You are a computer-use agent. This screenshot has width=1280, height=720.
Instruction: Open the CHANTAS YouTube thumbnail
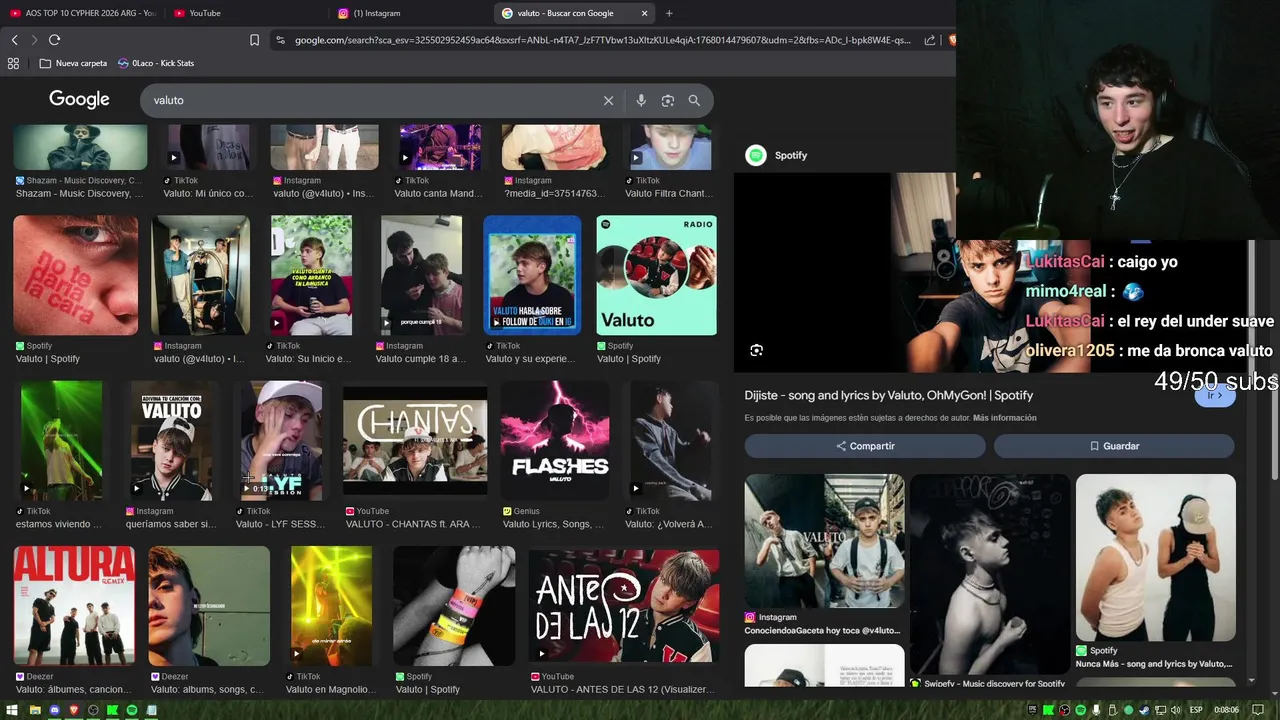[415, 440]
